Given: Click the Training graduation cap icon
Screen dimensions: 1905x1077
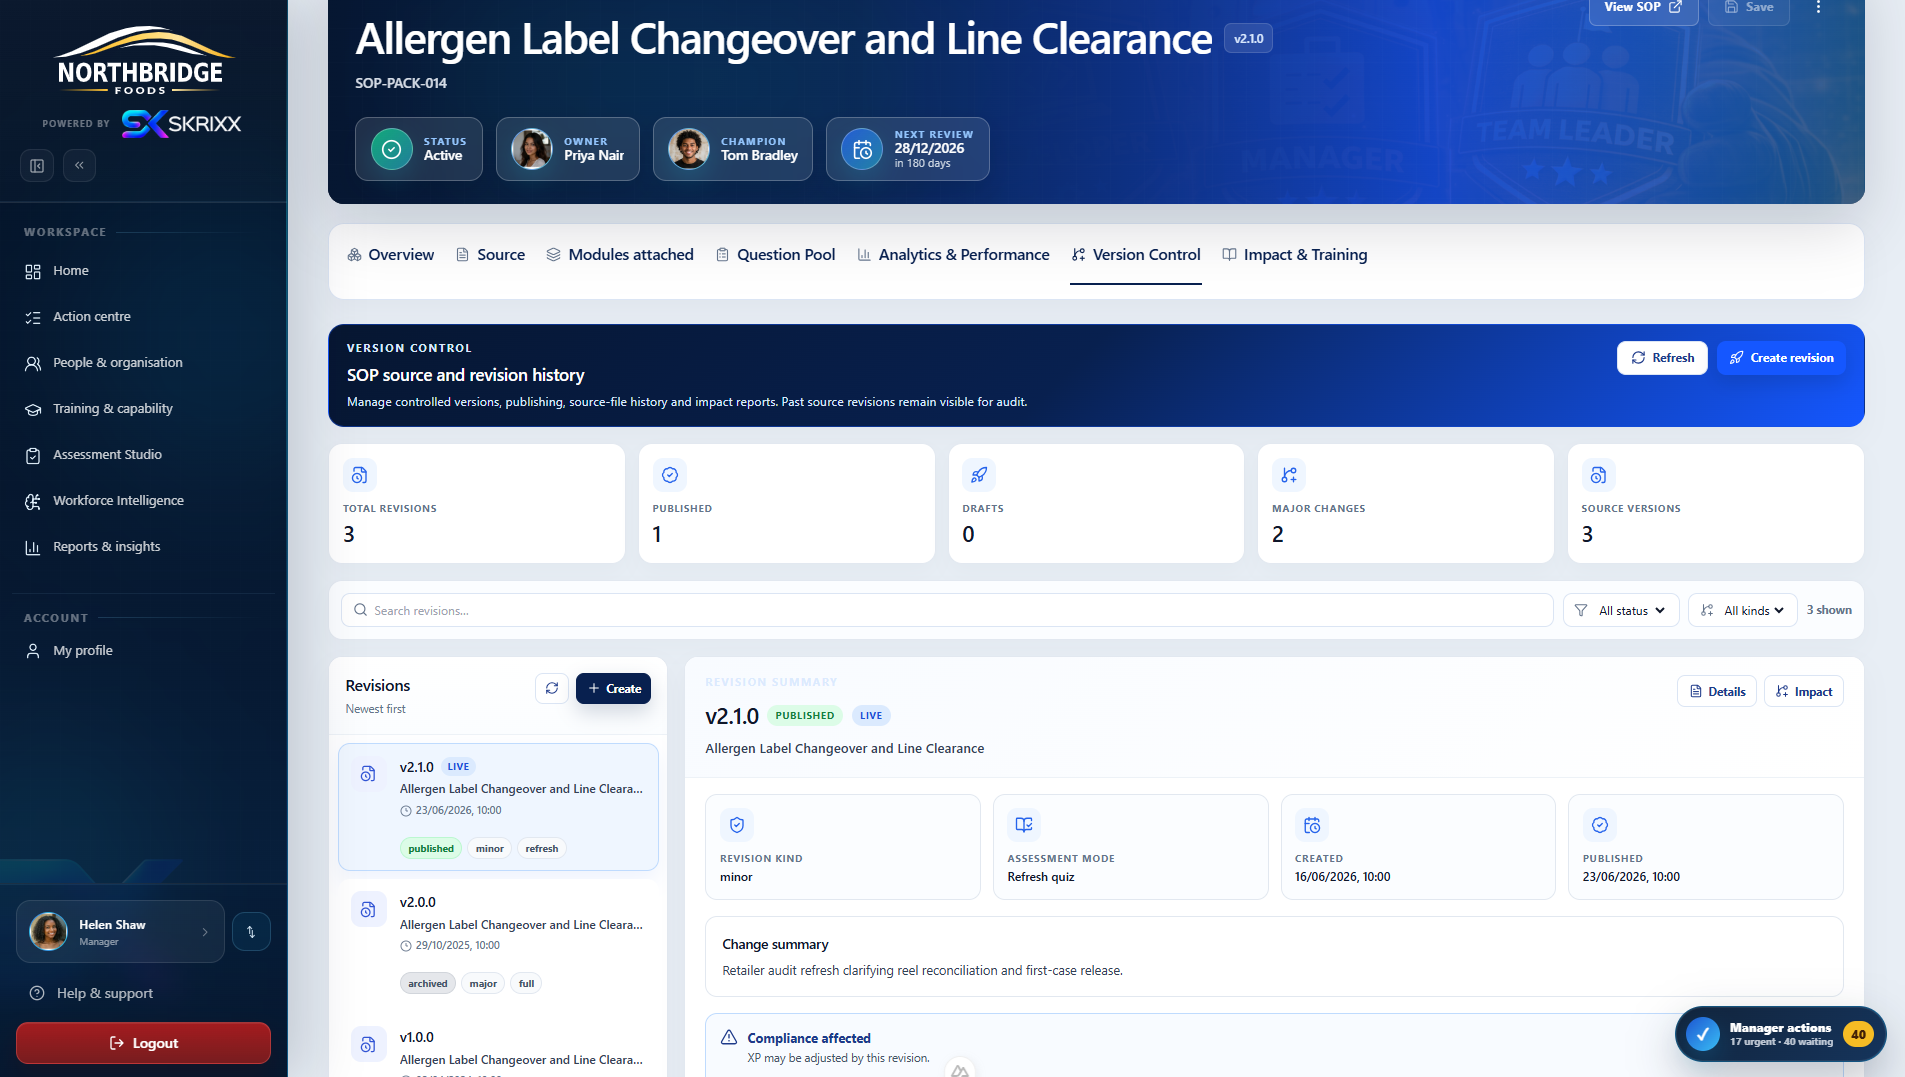Looking at the screenshot, I should (33, 410).
